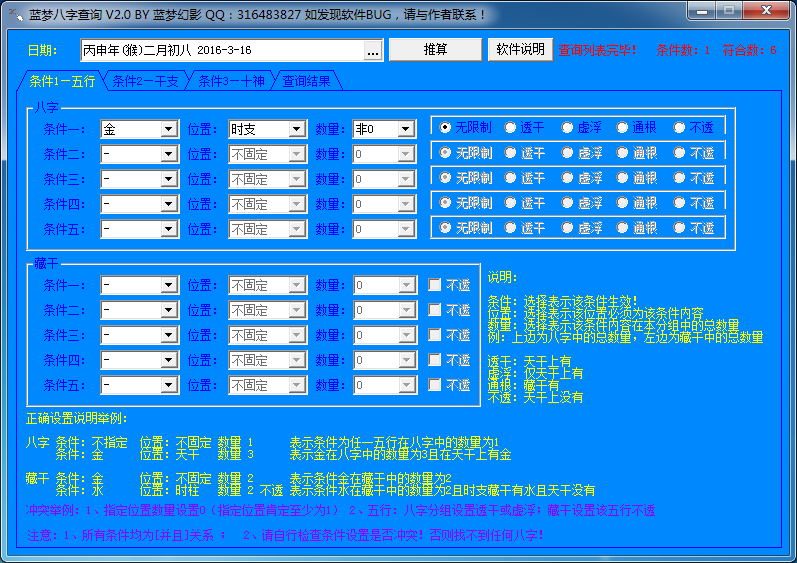Check 不透 checkbox for 藏干 条件二
Image resolution: width=797 pixels, height=563 pixels.
pyautogui.click(x=435, y=309)
